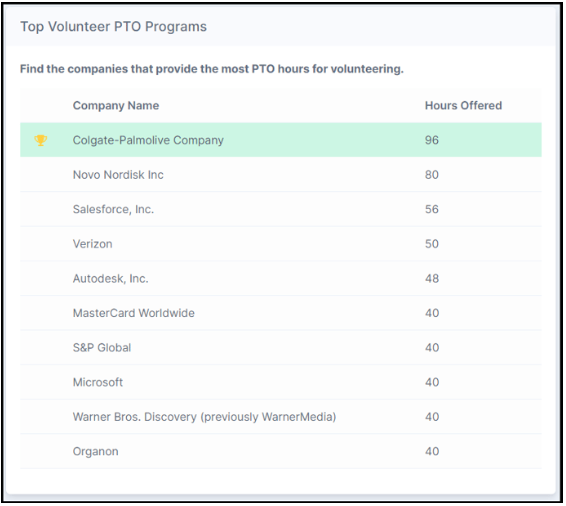The width and height of the screenshot is (566, 506).
Task: Click MasterCard Worldwide company name
Action: pos(134,313)
